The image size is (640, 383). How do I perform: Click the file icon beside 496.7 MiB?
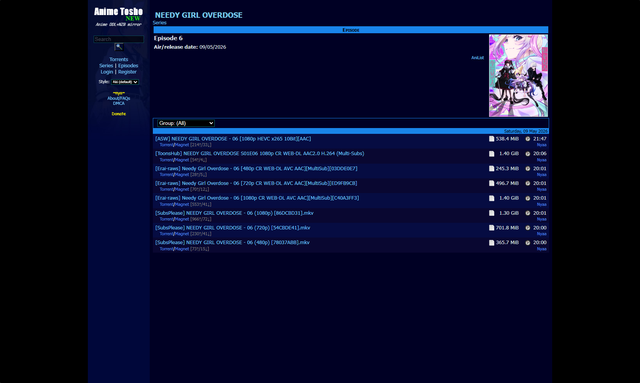pos(491,183)
